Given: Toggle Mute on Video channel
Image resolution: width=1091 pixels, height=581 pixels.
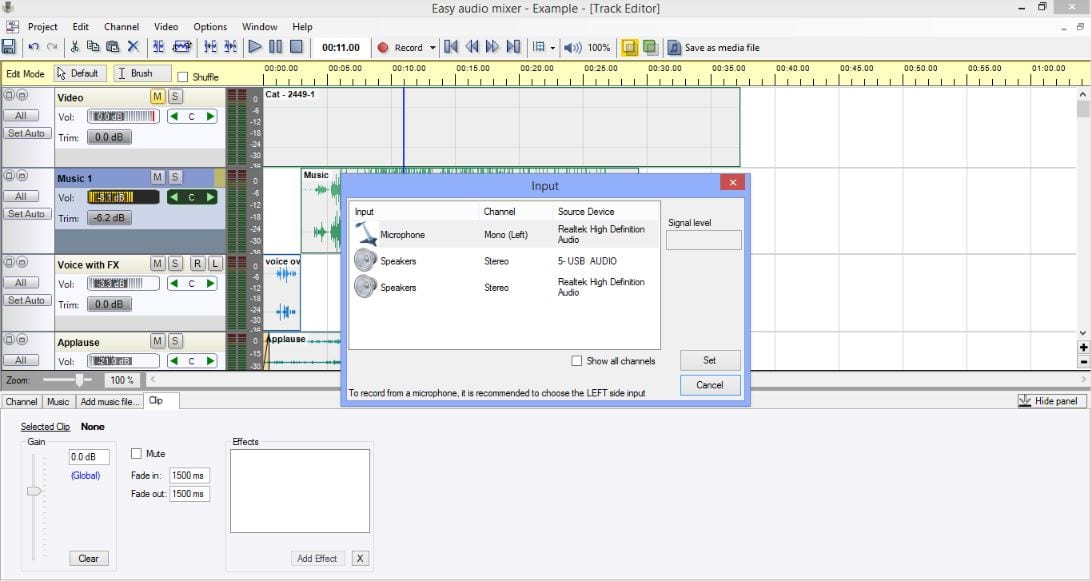Looking at the screenshot, I should click(x=157, y=97).
